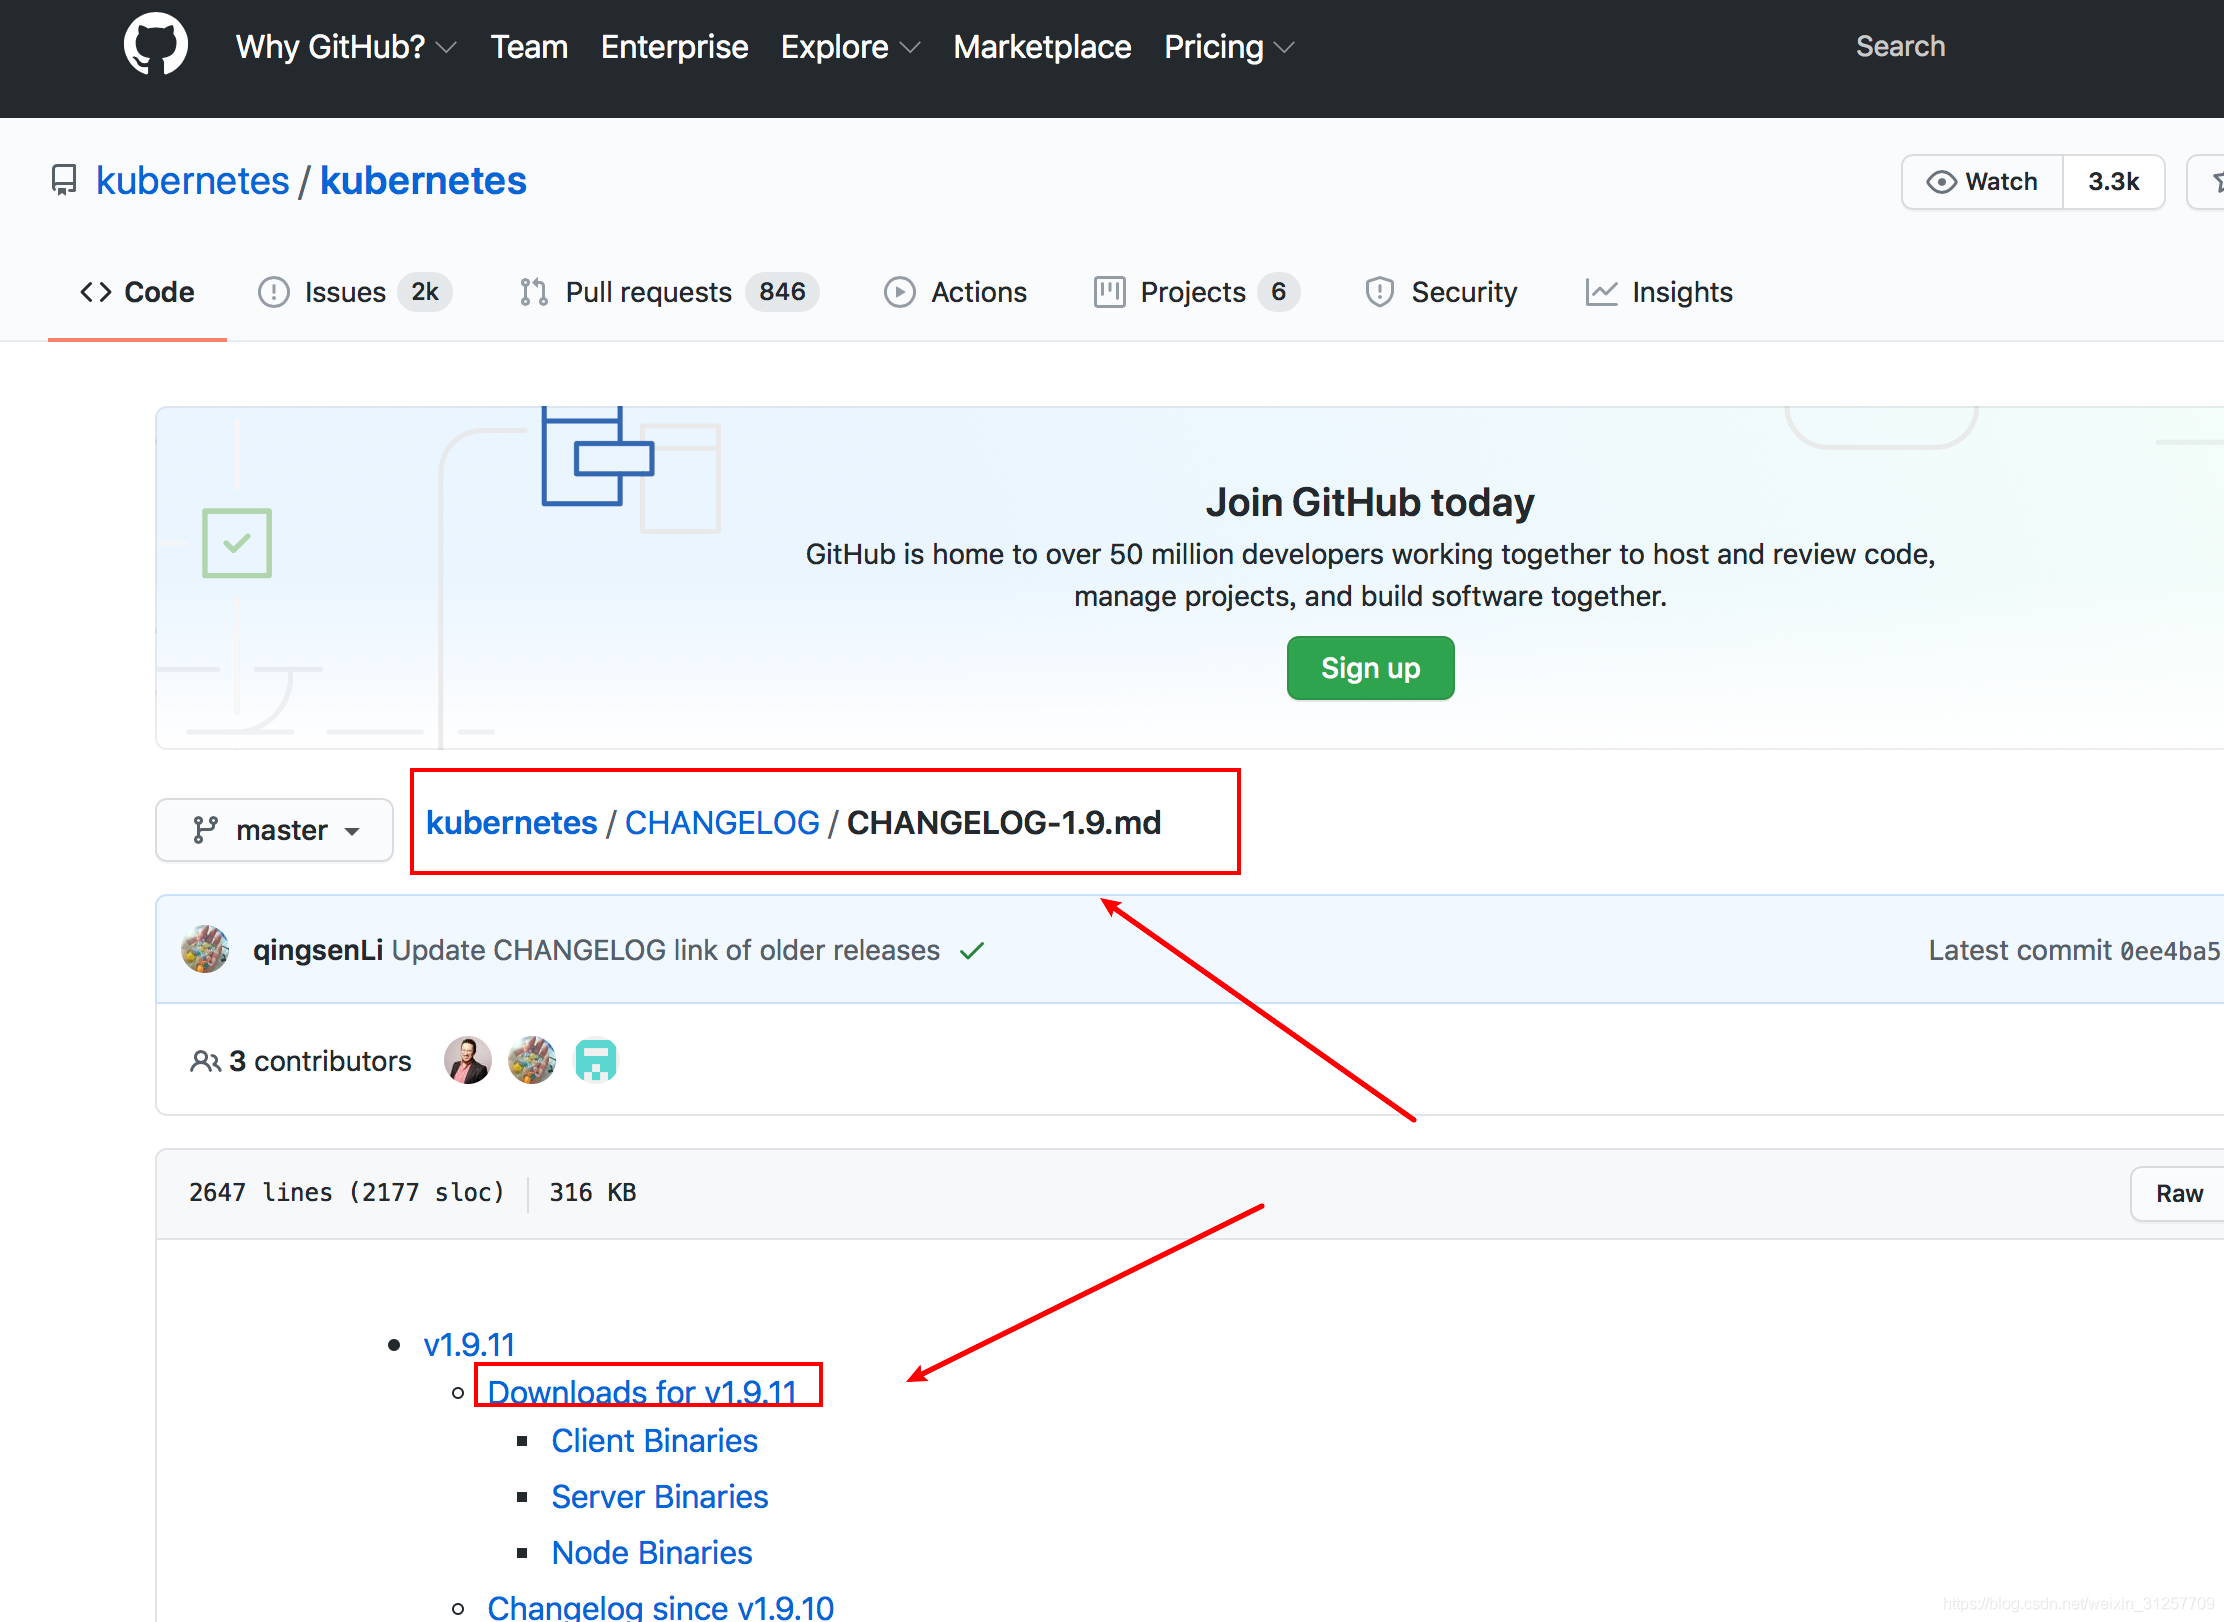2224x1622 pixels.
Task: Click the 2647 lines (2177 sloc) text
Action: [347, 1193]
